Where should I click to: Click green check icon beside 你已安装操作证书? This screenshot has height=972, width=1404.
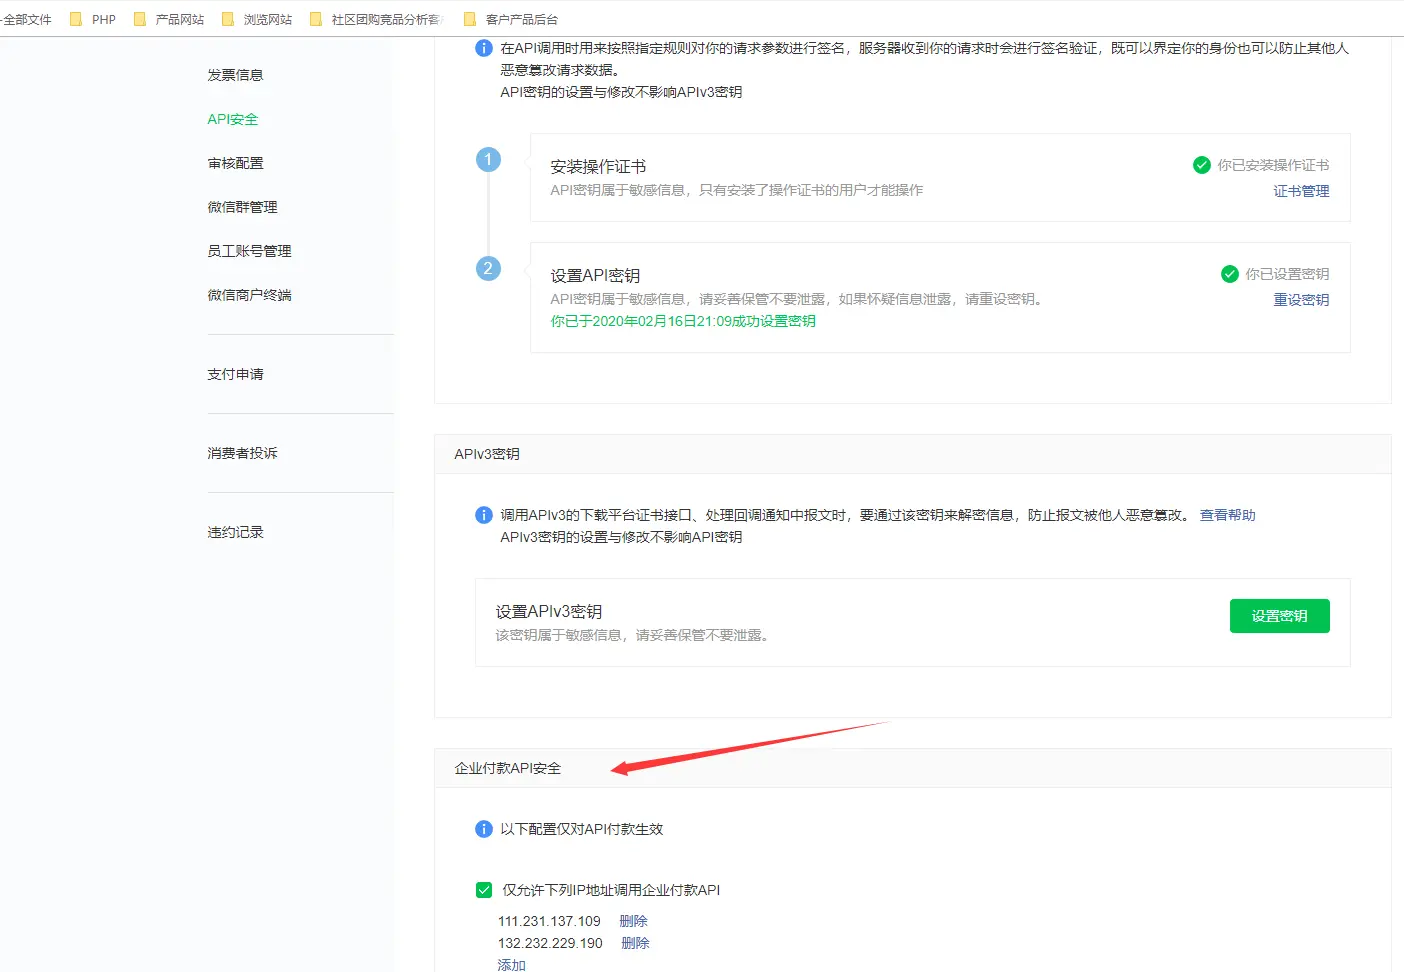[1202, 165]
